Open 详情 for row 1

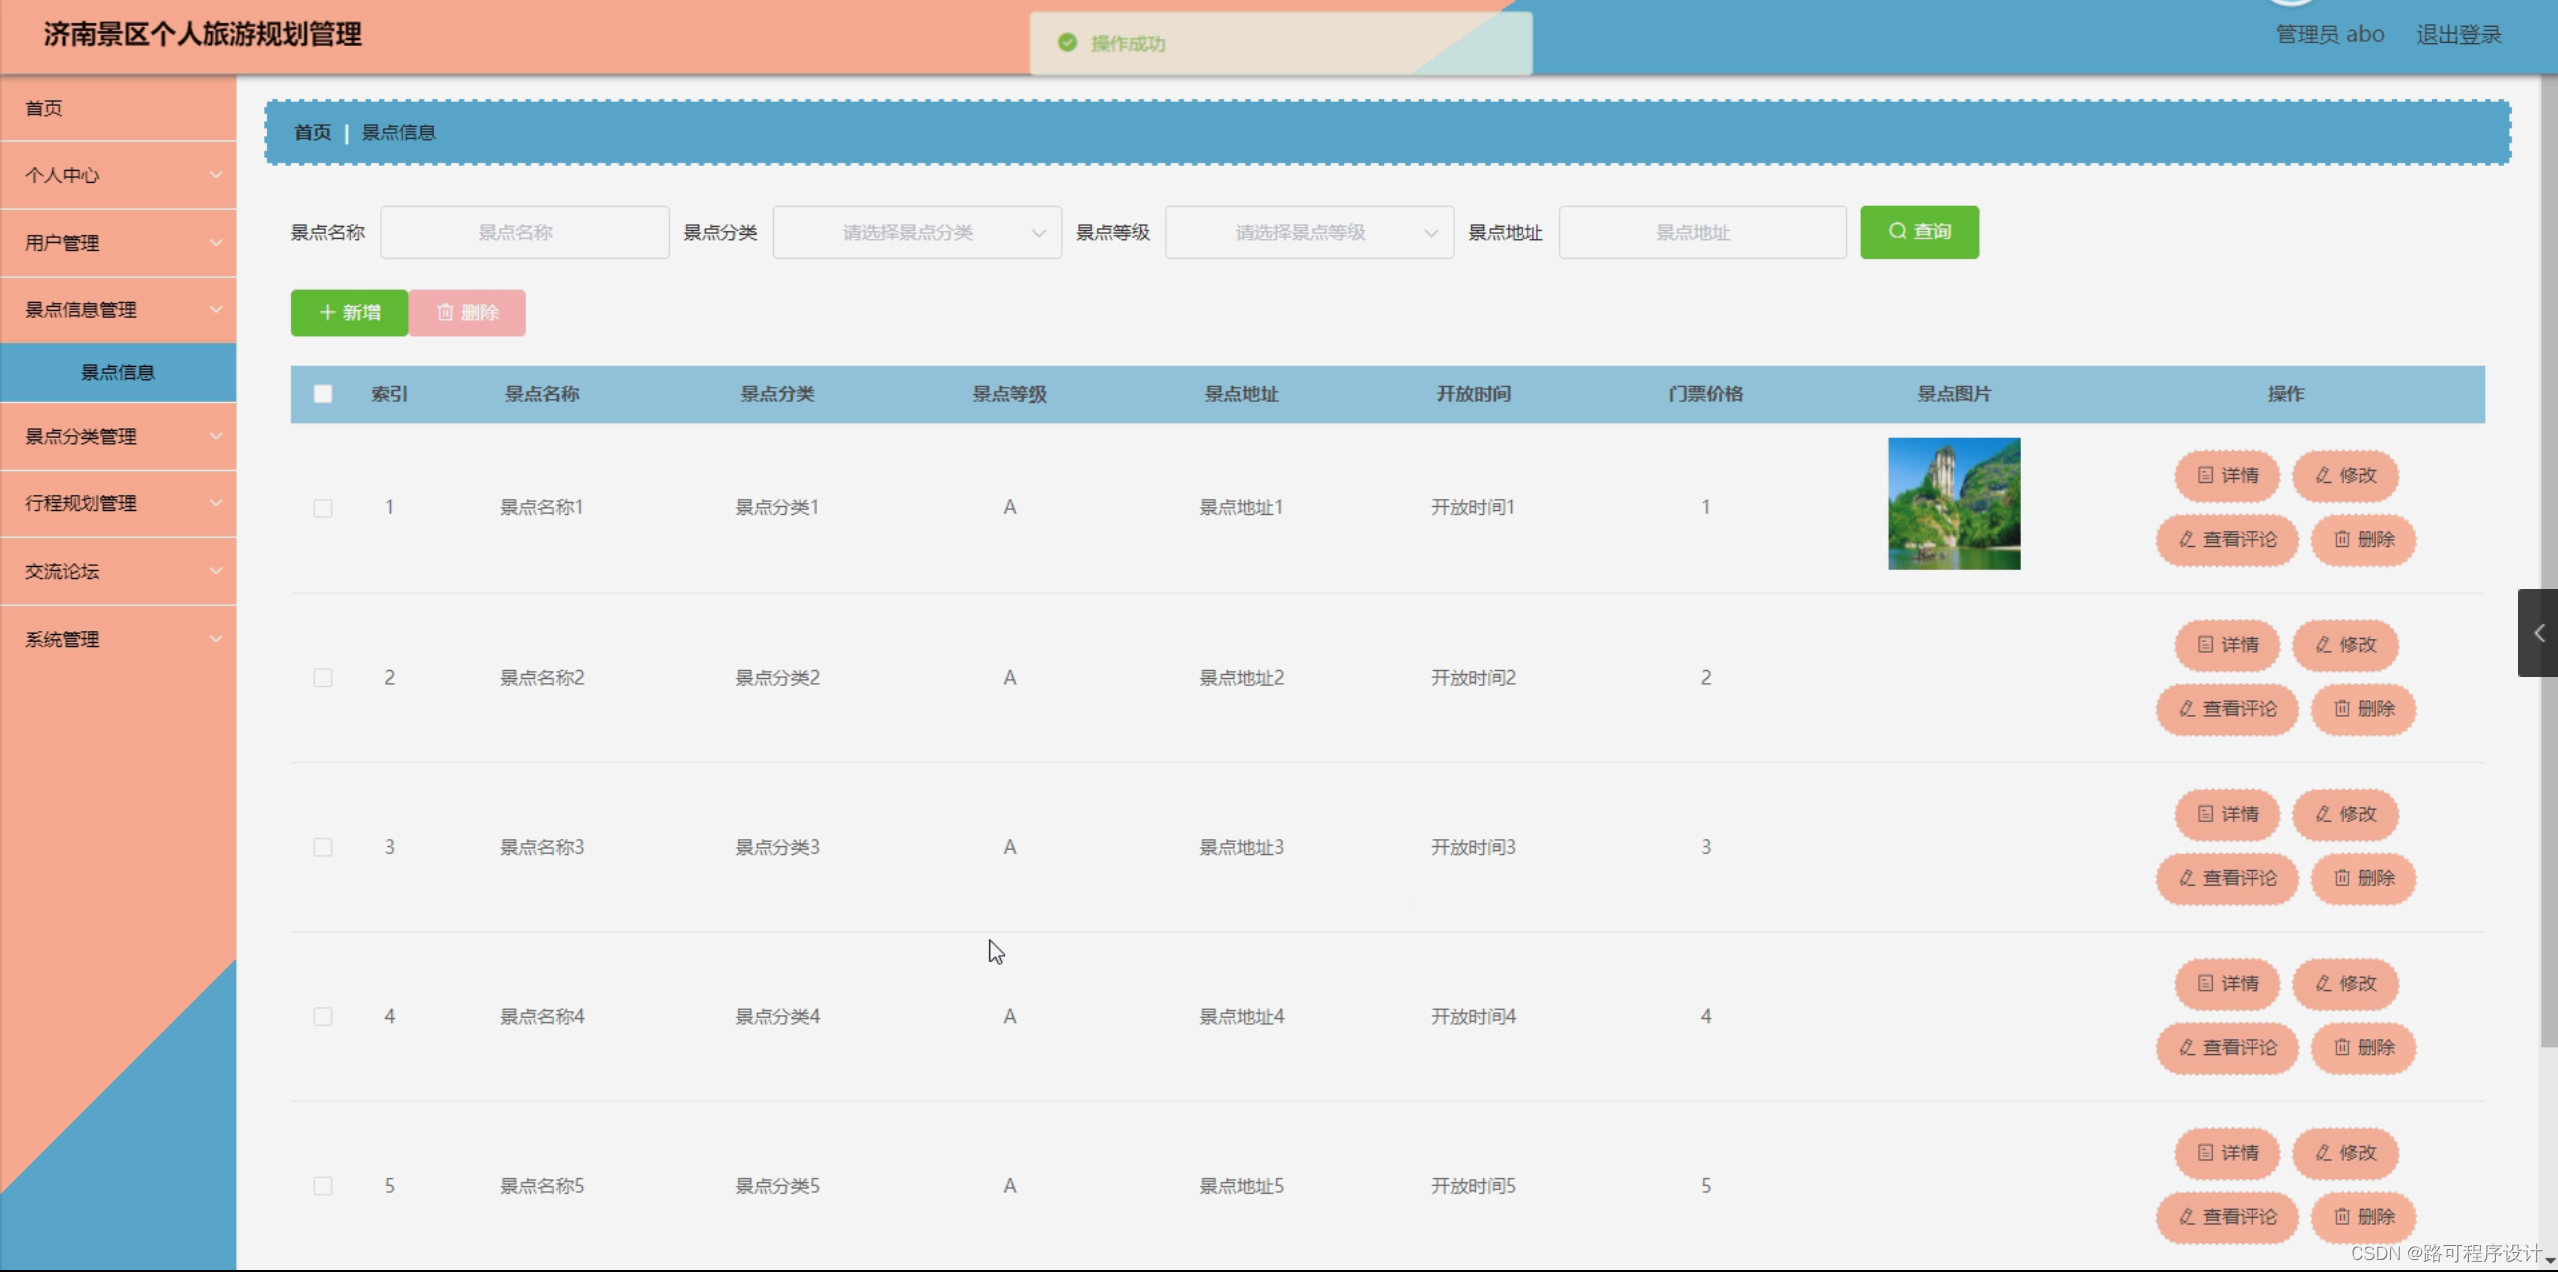2226,475
